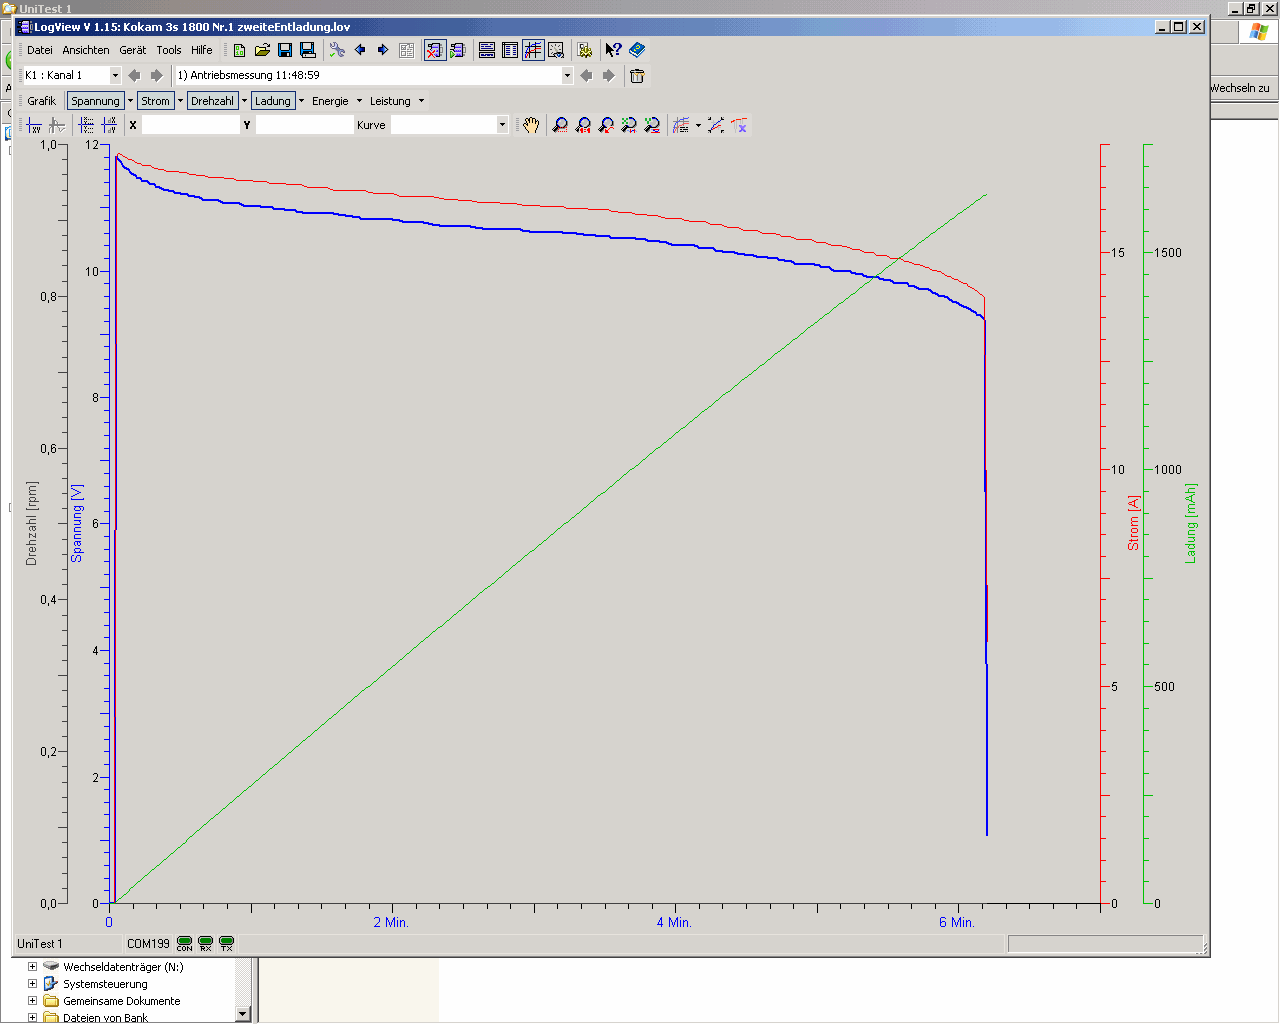Image resolution: width=1280 pixels, height=1024 pixels.
Task: Select the hand pan tool
Action: coord(531,125)
